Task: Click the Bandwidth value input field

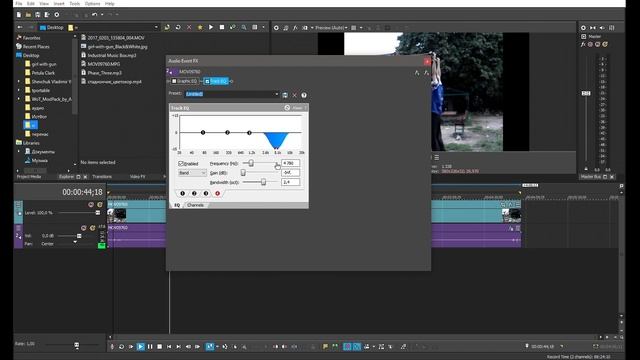Action: 291,182
